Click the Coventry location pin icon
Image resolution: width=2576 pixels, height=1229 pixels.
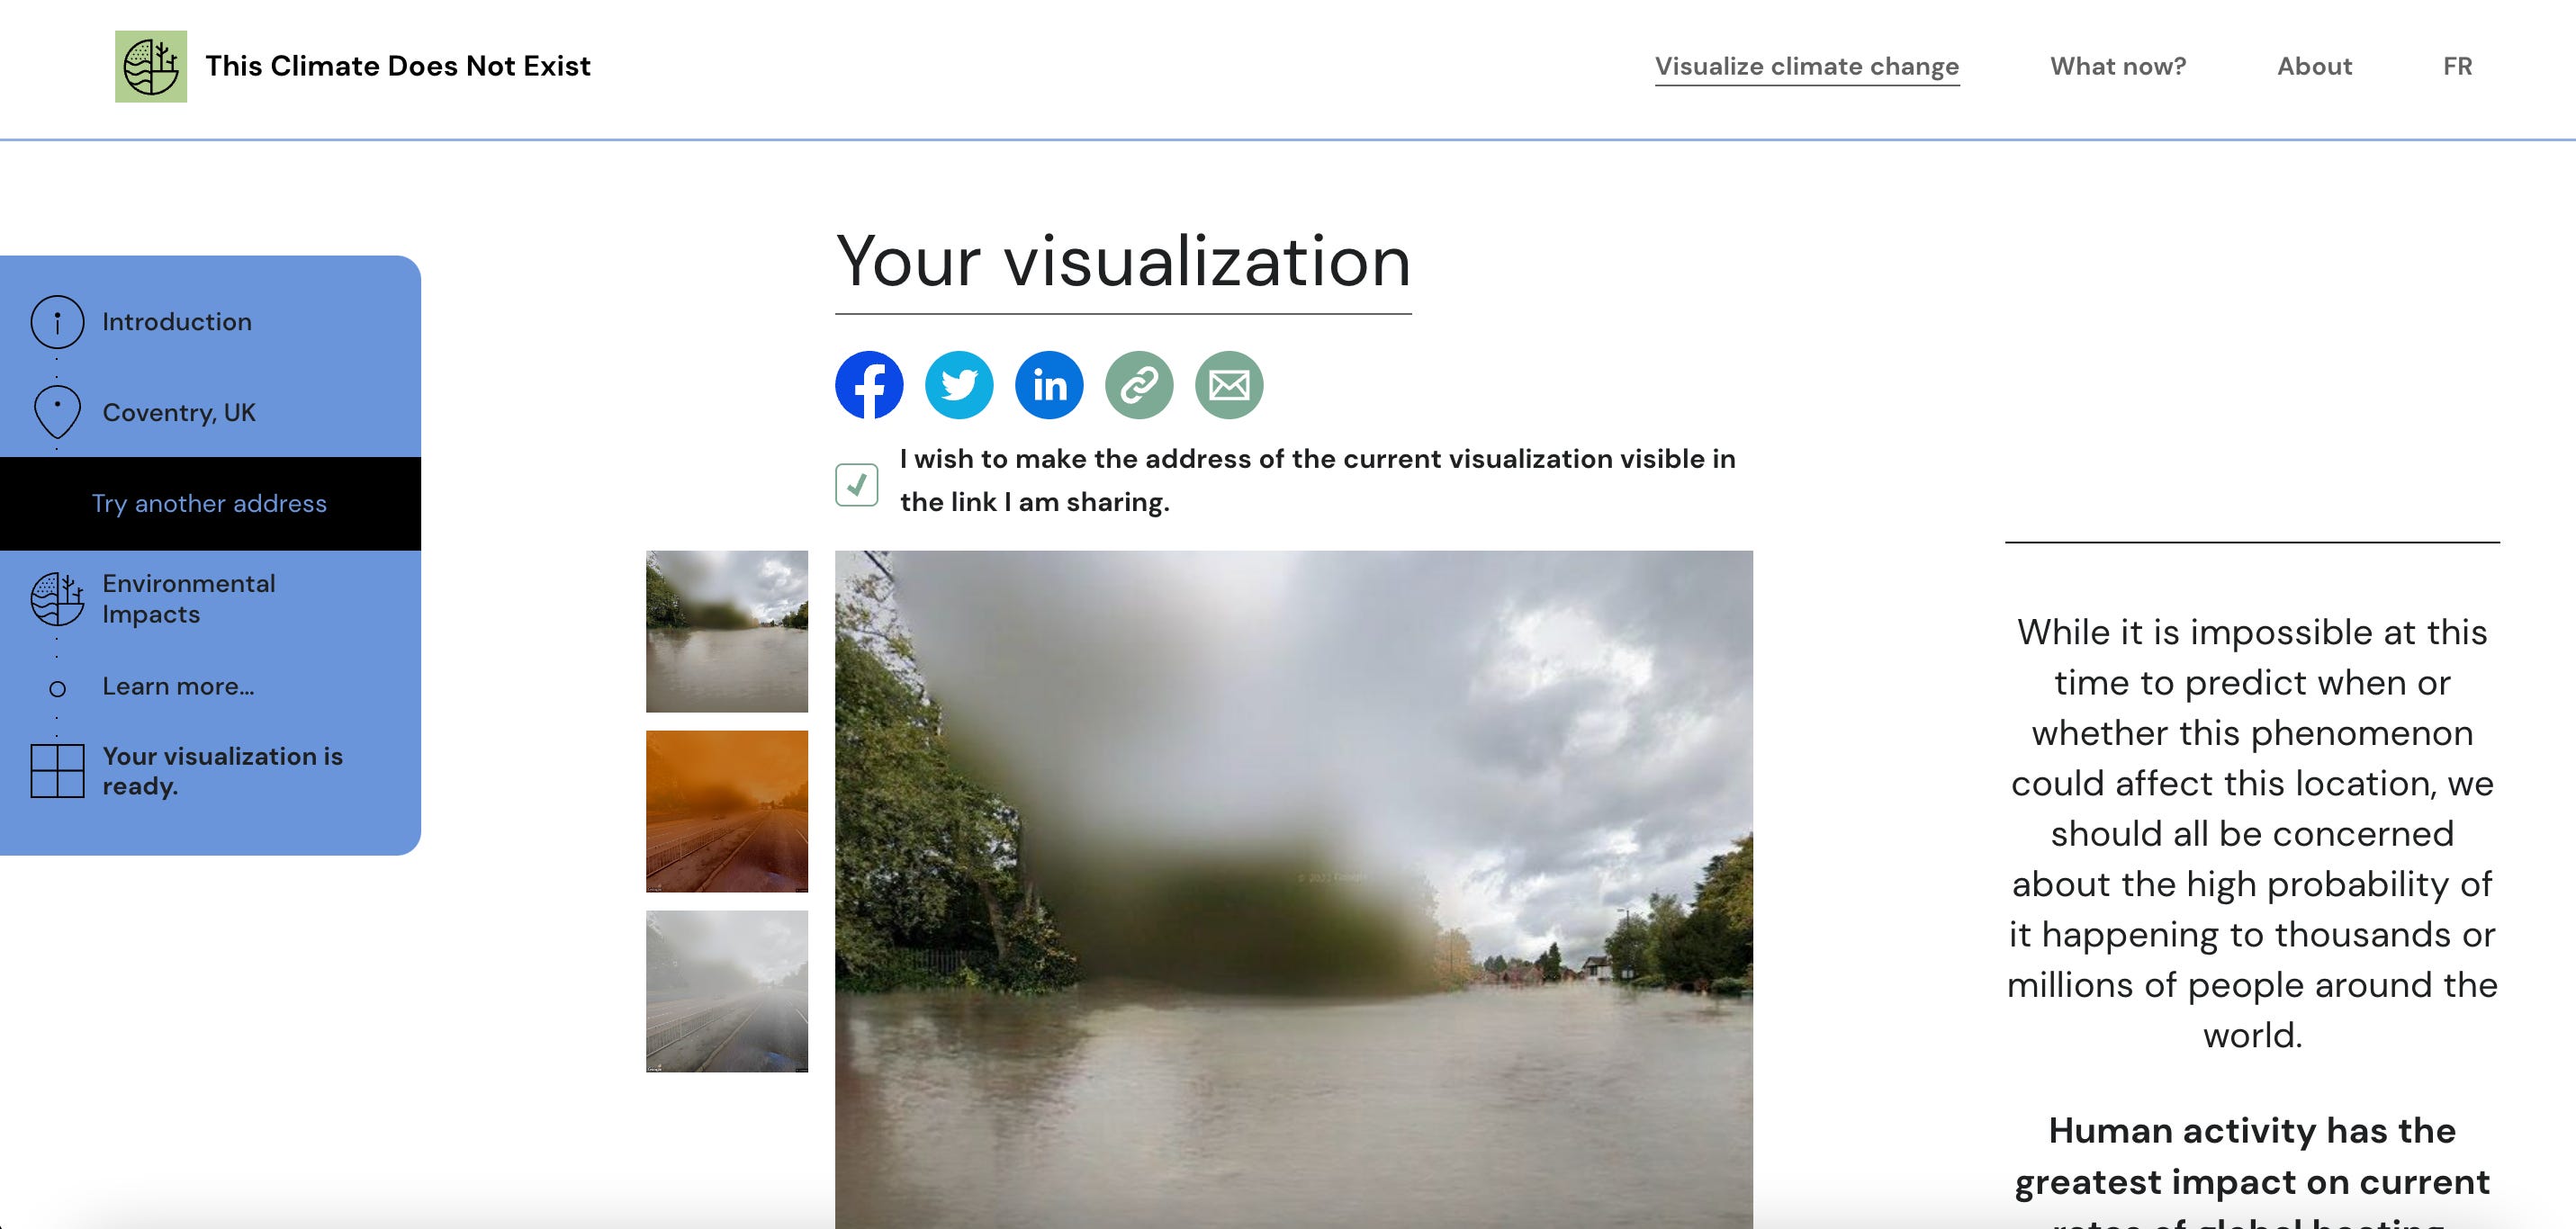coord(57,411)
